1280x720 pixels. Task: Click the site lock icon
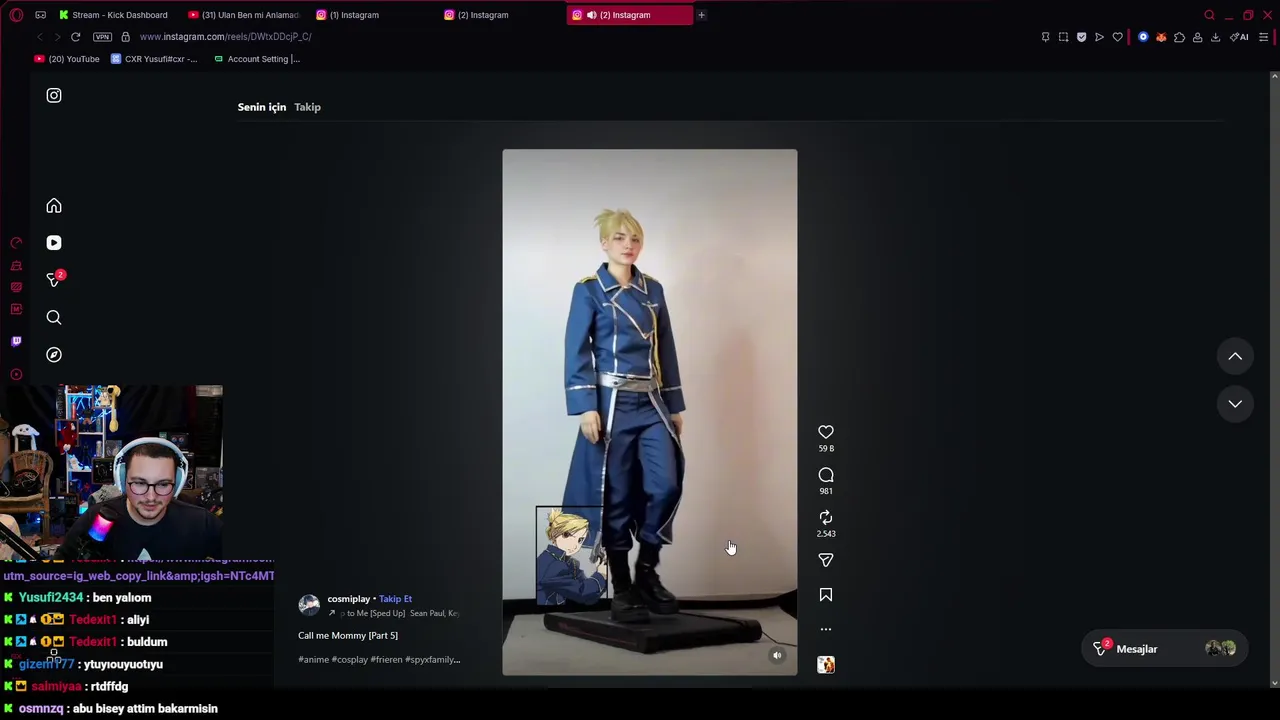125,37
